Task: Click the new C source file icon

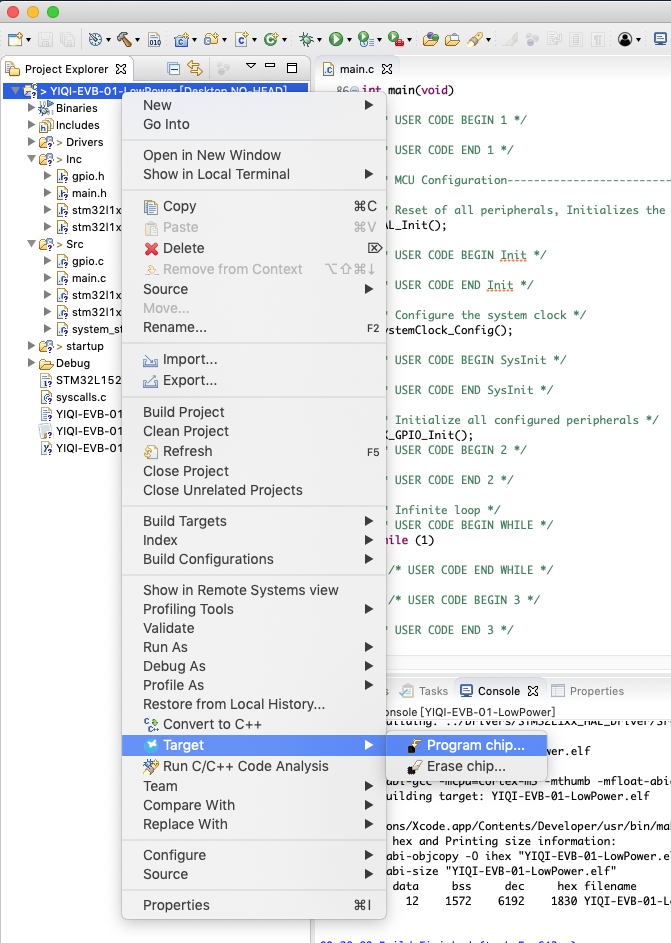Action: (241, 40)
